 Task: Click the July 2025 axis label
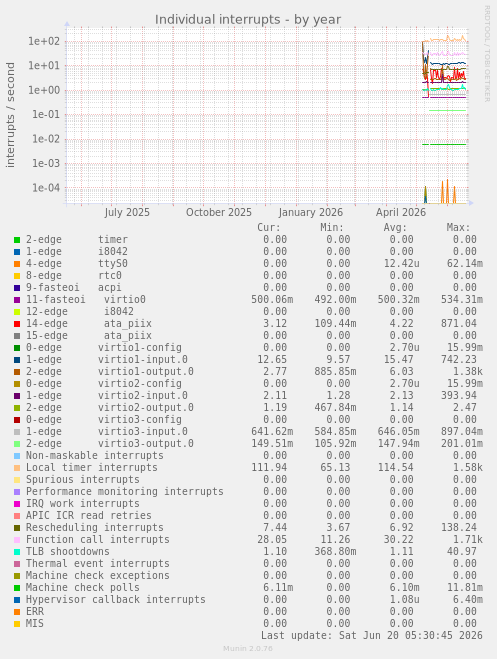[x=127, y=212]
